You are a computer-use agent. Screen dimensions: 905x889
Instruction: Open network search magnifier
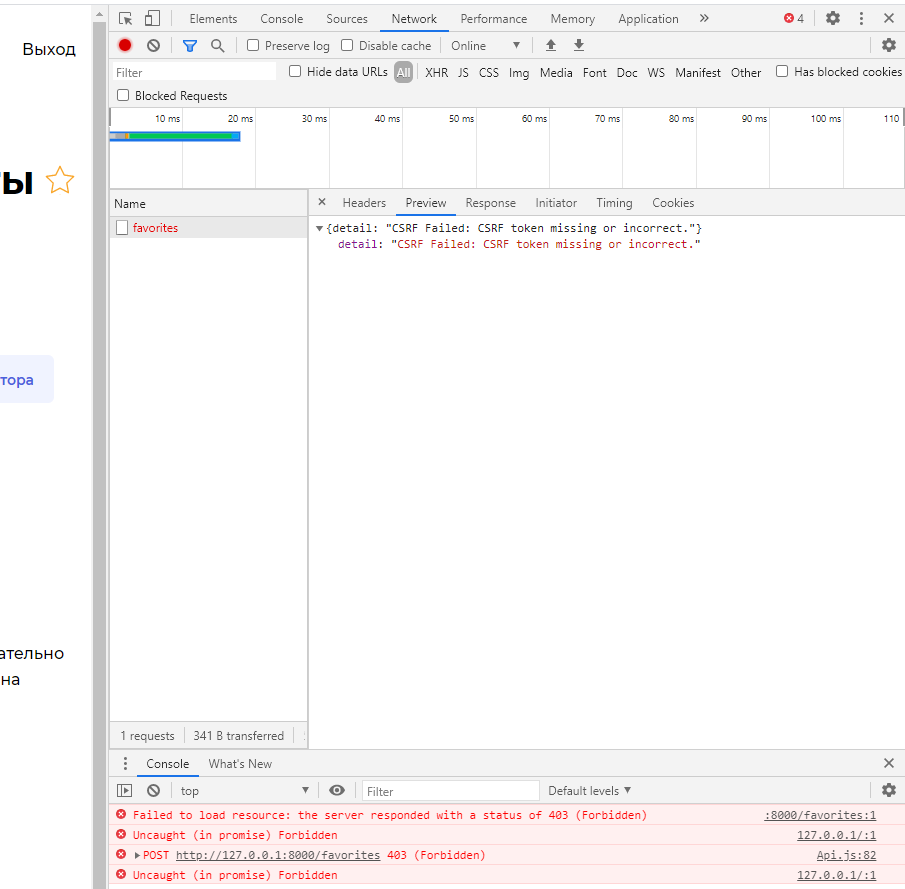click(x=217, y=45)
